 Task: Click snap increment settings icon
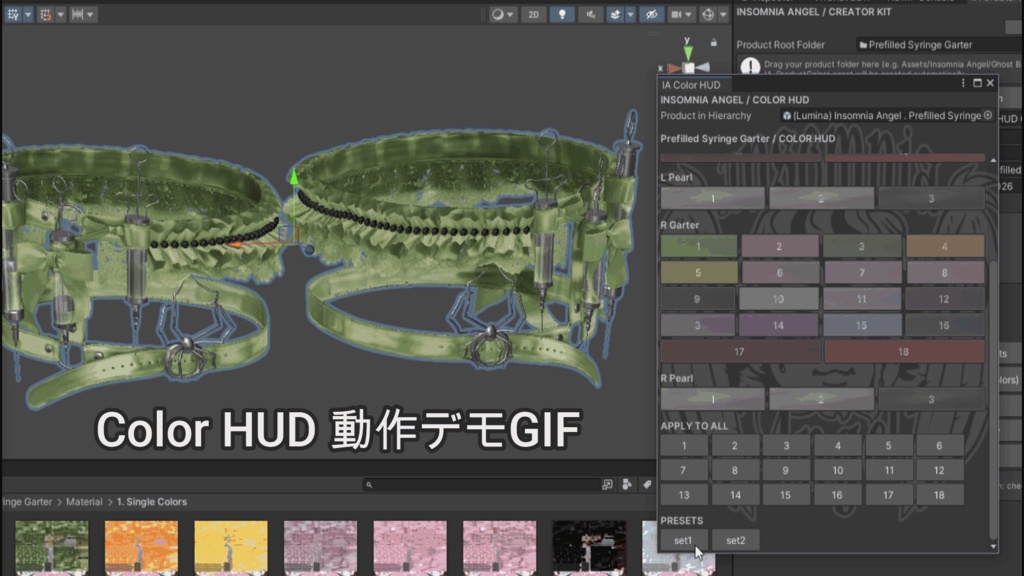coord(45,14)
